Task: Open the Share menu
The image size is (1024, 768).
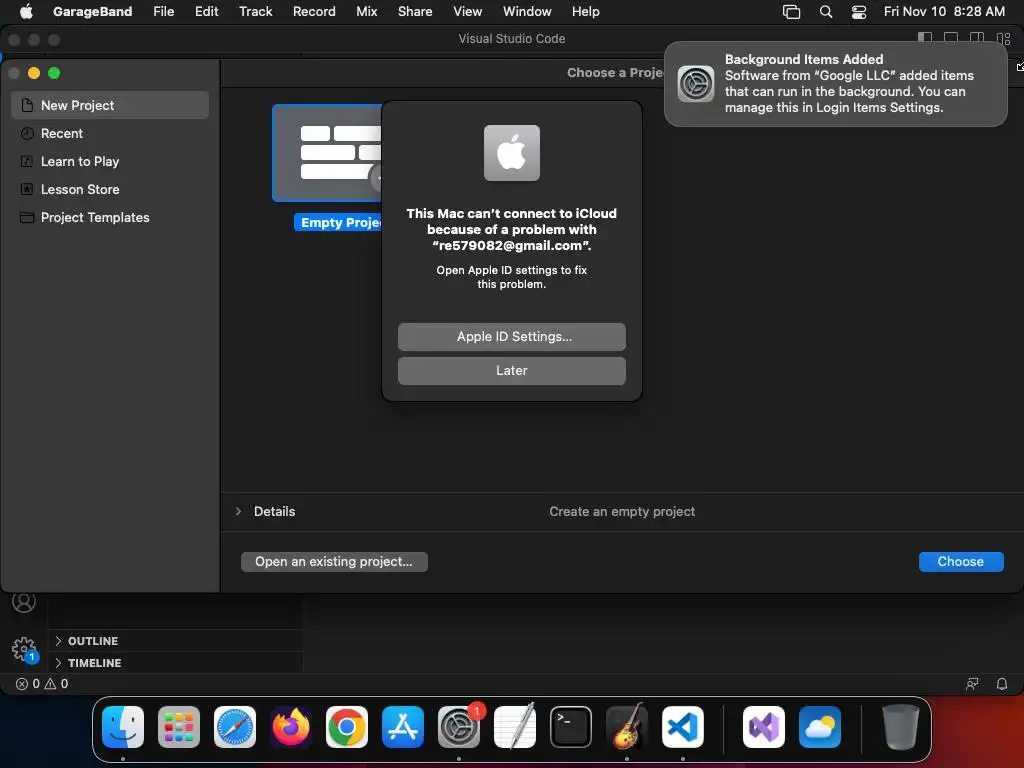Action: [x=415, y=12]
